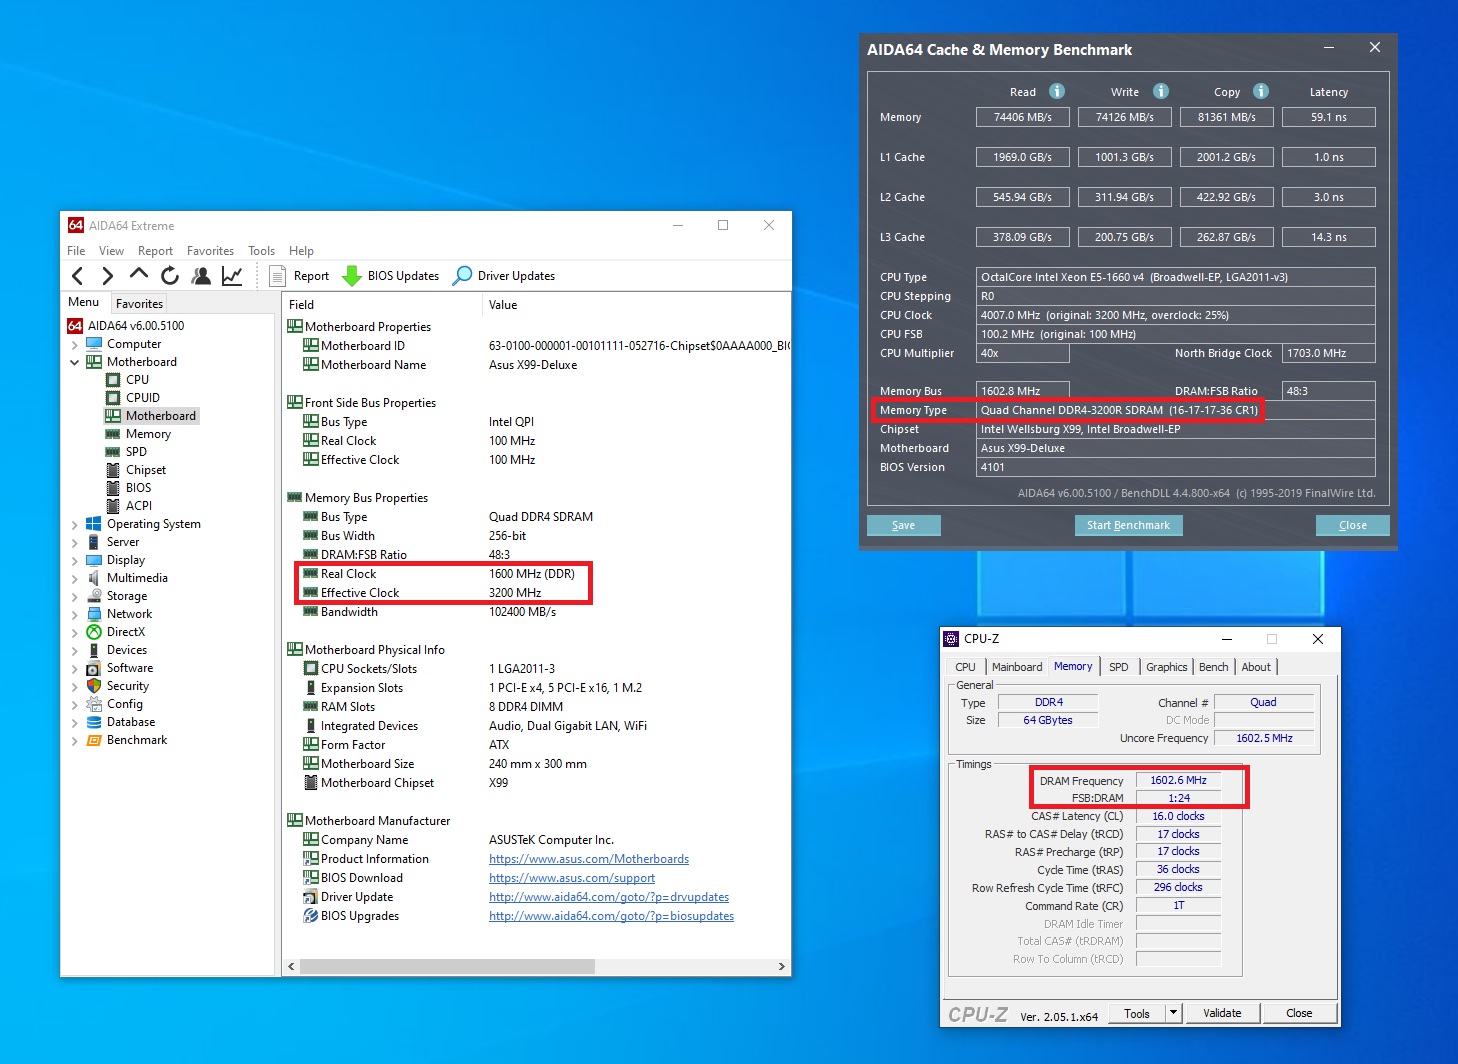Open the drvupdates driver update link
Viewport: 1458px width, 1064px height.
(609, 897)
